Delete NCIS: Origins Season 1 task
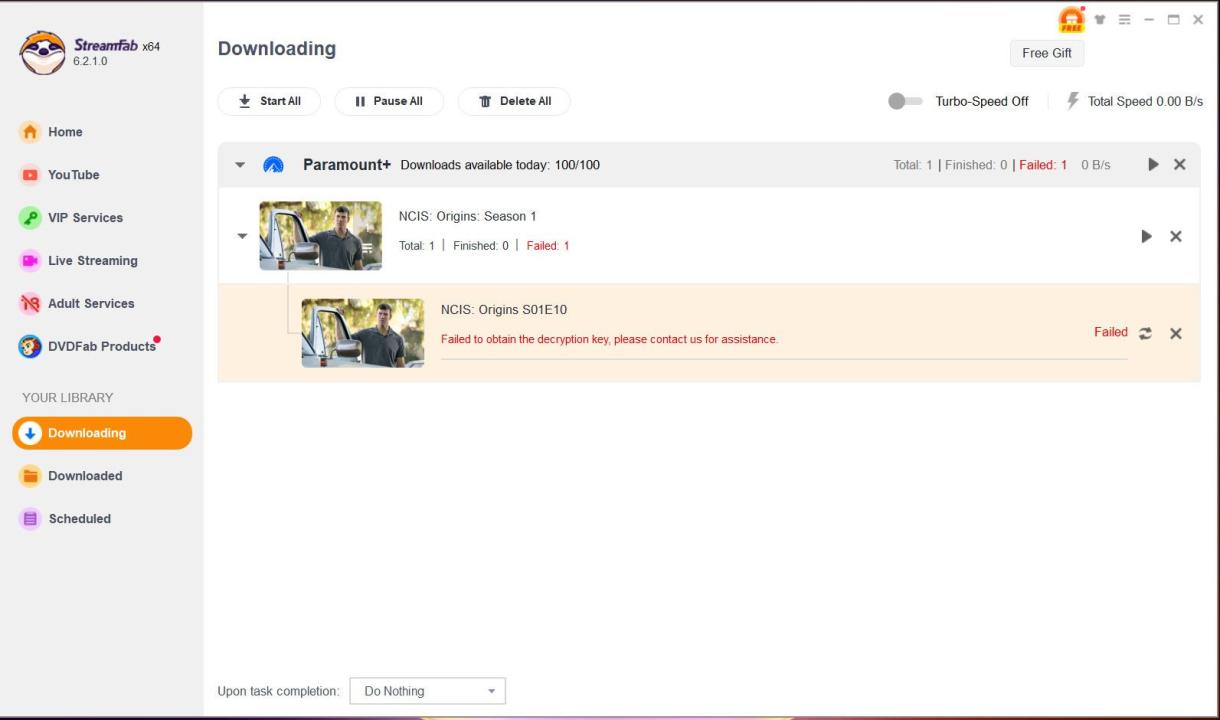 click(1176, 236)
